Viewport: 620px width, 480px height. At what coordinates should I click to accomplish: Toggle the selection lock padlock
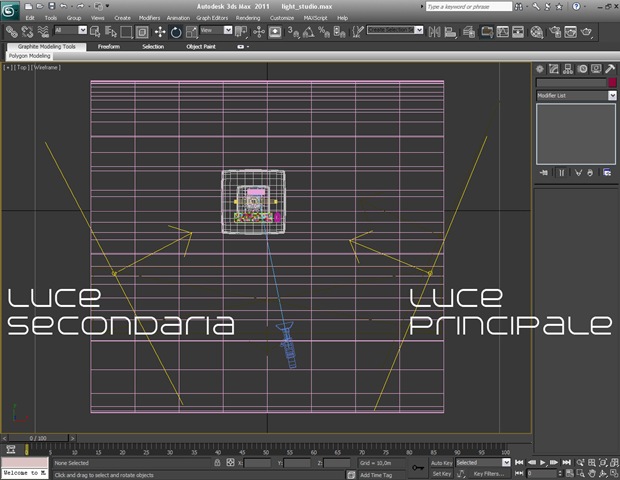click(217, 463)
